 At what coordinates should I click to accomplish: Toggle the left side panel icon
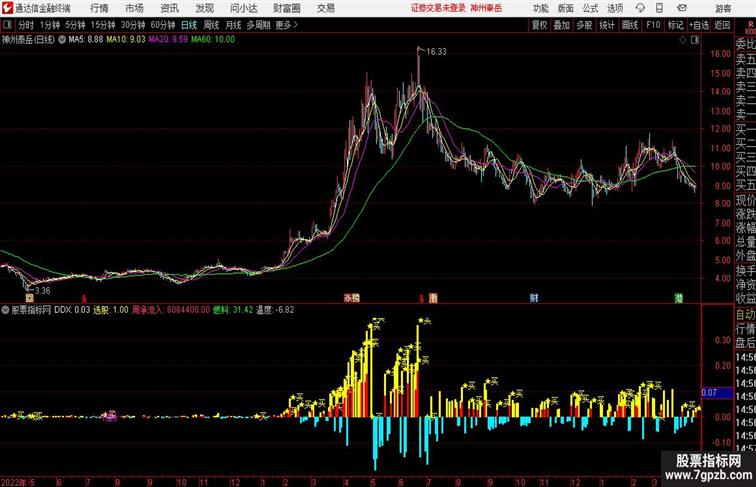pos(7,25)
